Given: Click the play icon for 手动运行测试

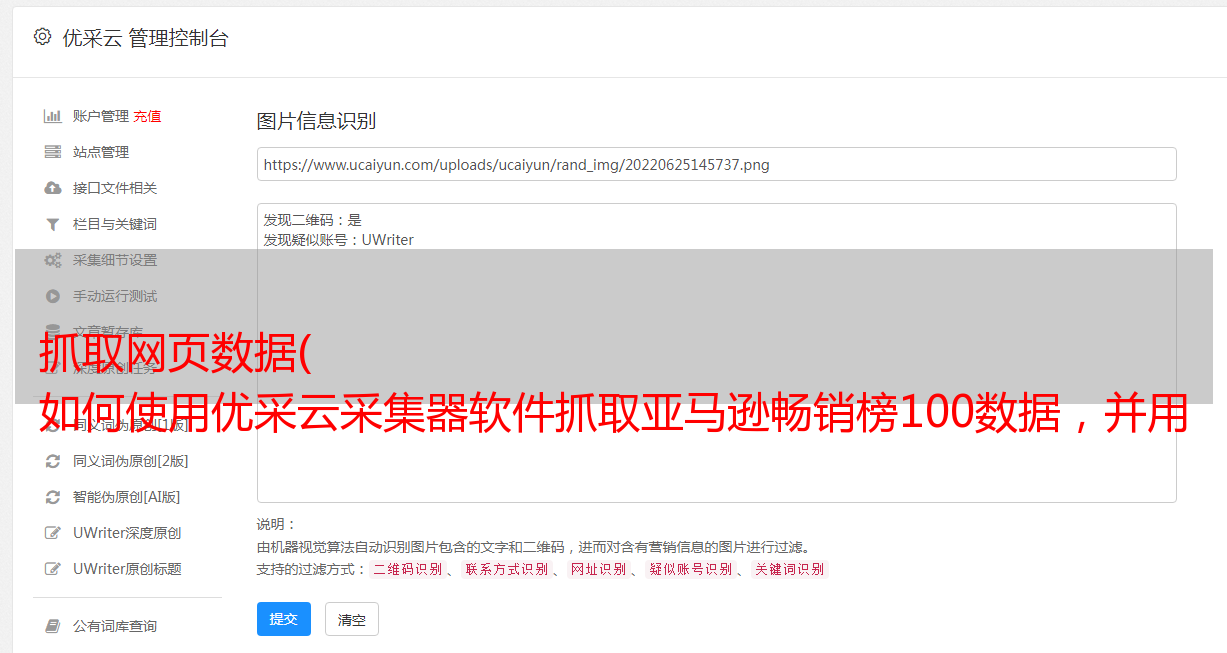Looking at the screenshot, I should point(52,296).
